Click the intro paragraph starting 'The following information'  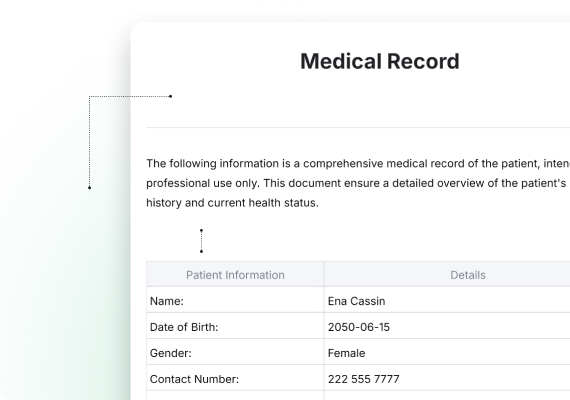coord(358,183)
